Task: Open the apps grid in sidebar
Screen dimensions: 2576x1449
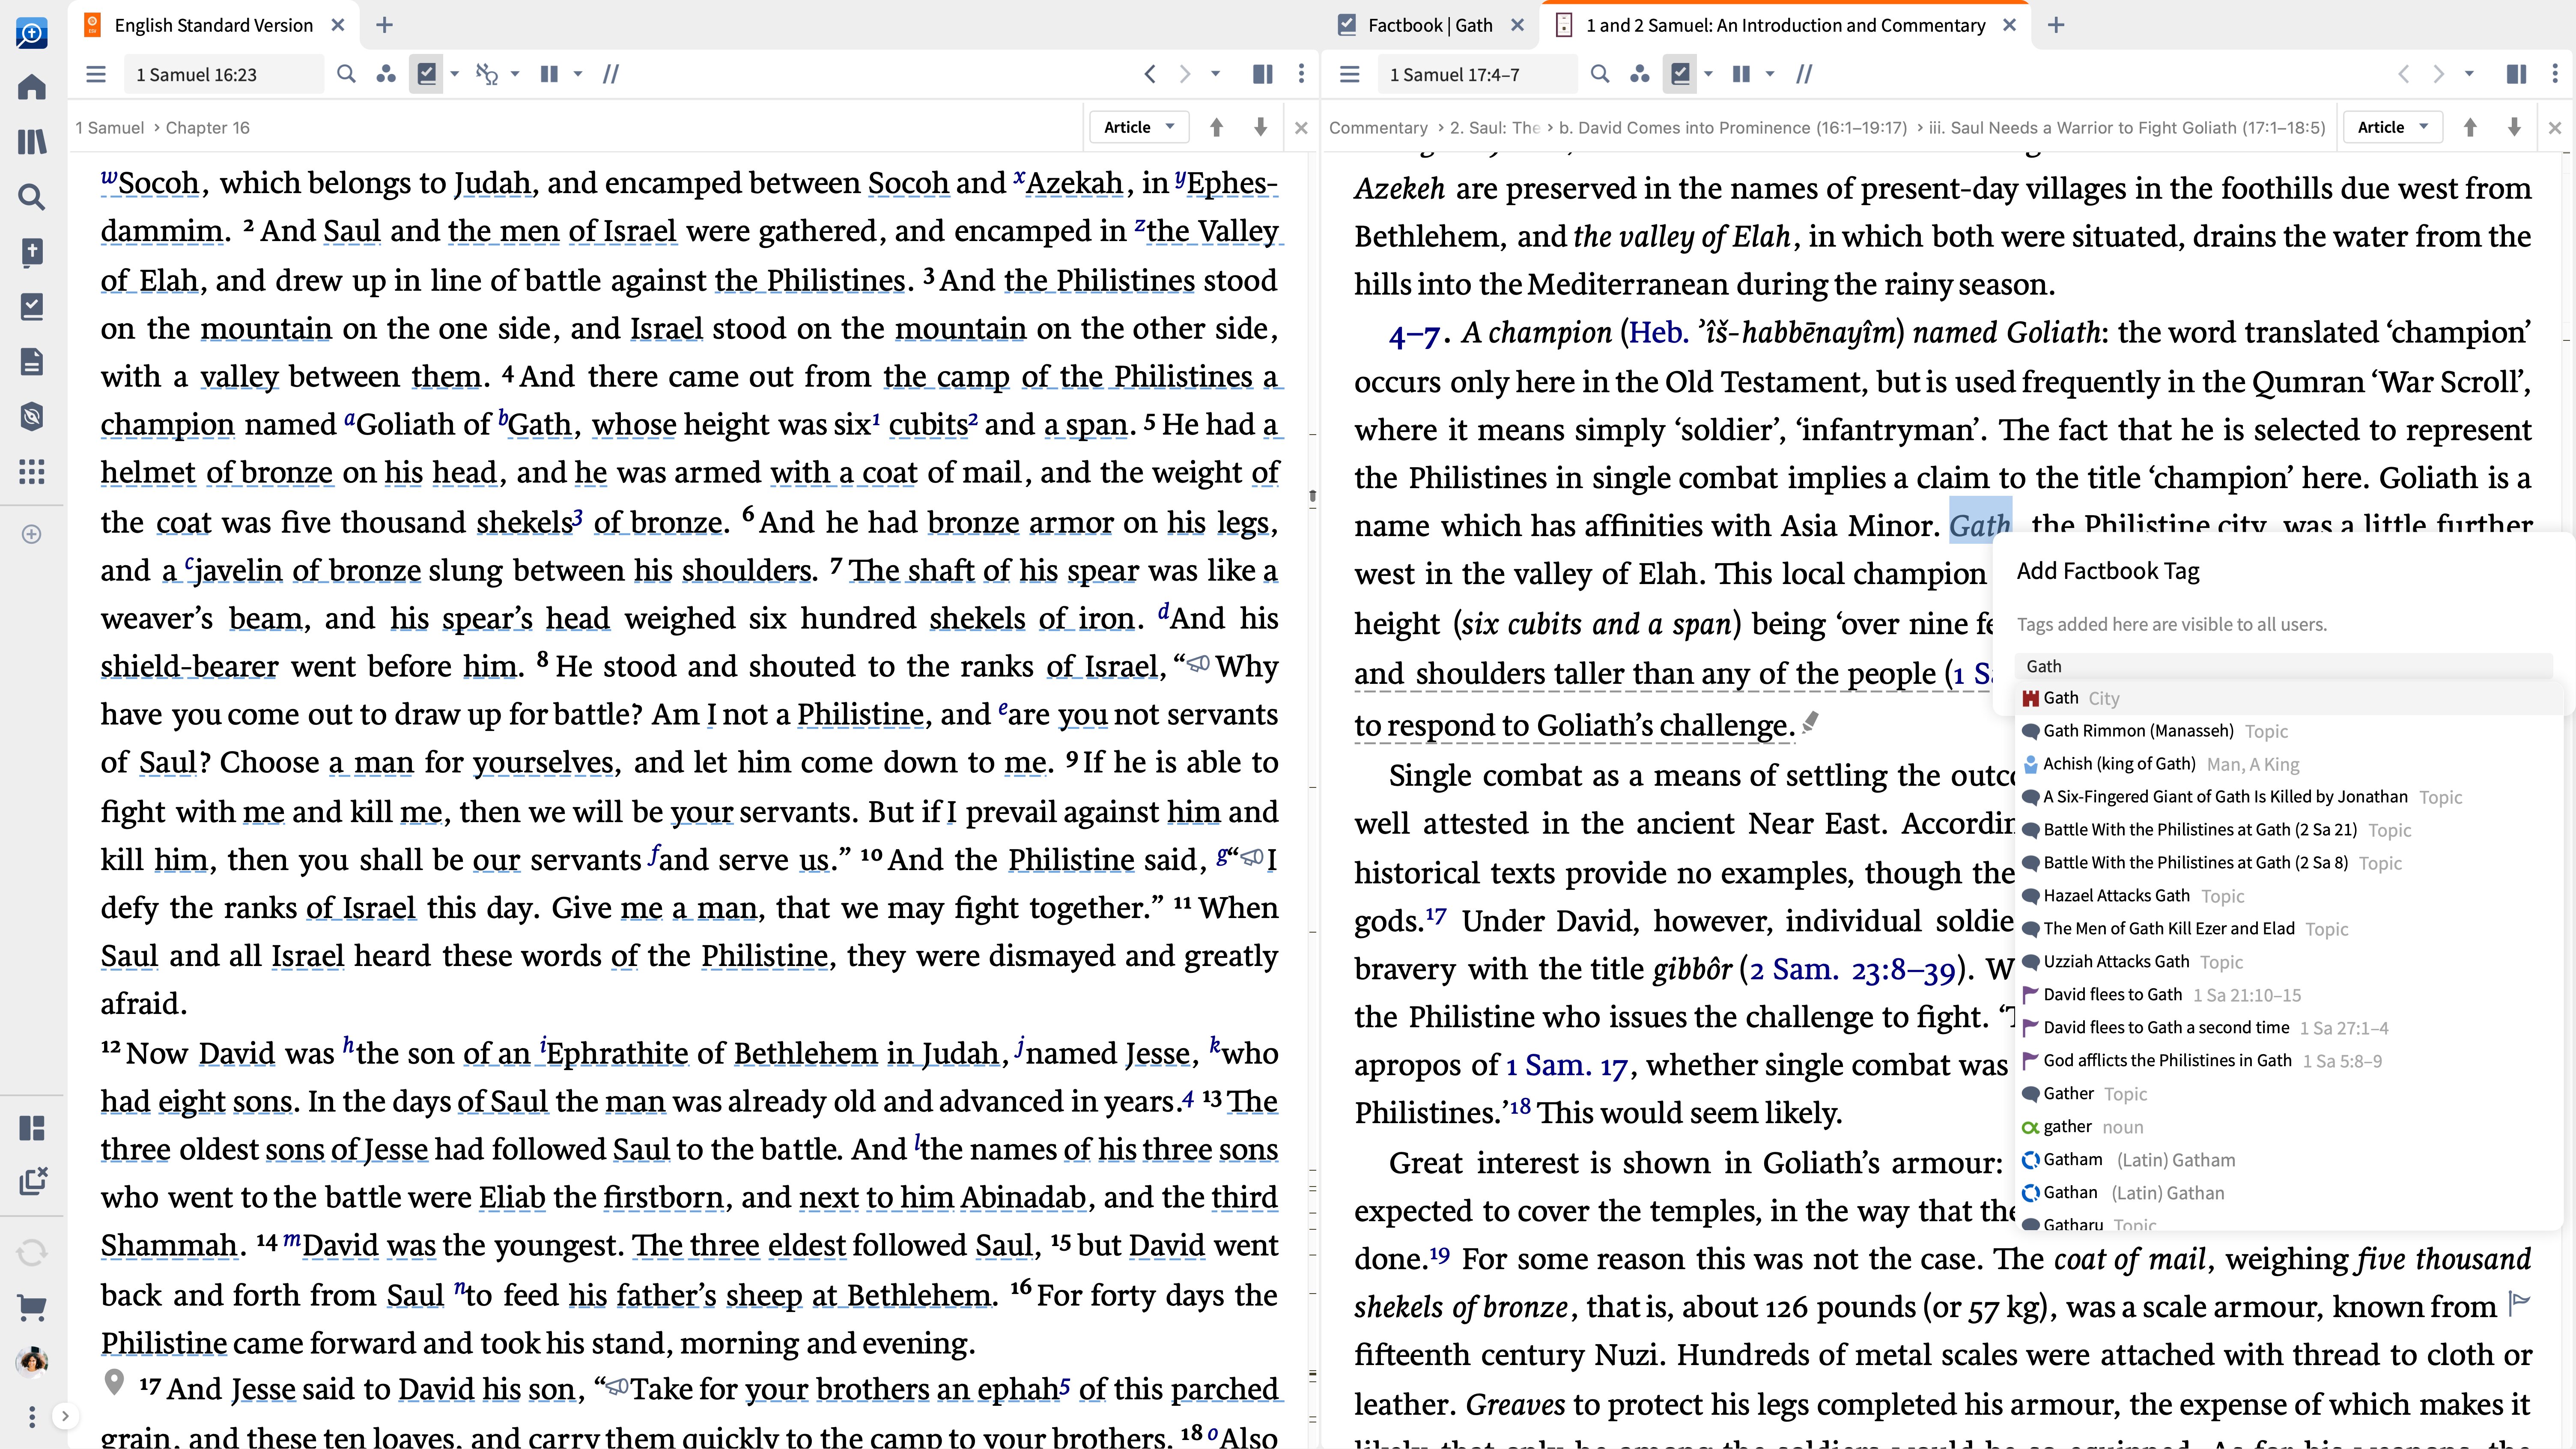Action: (x=32, y=471)
